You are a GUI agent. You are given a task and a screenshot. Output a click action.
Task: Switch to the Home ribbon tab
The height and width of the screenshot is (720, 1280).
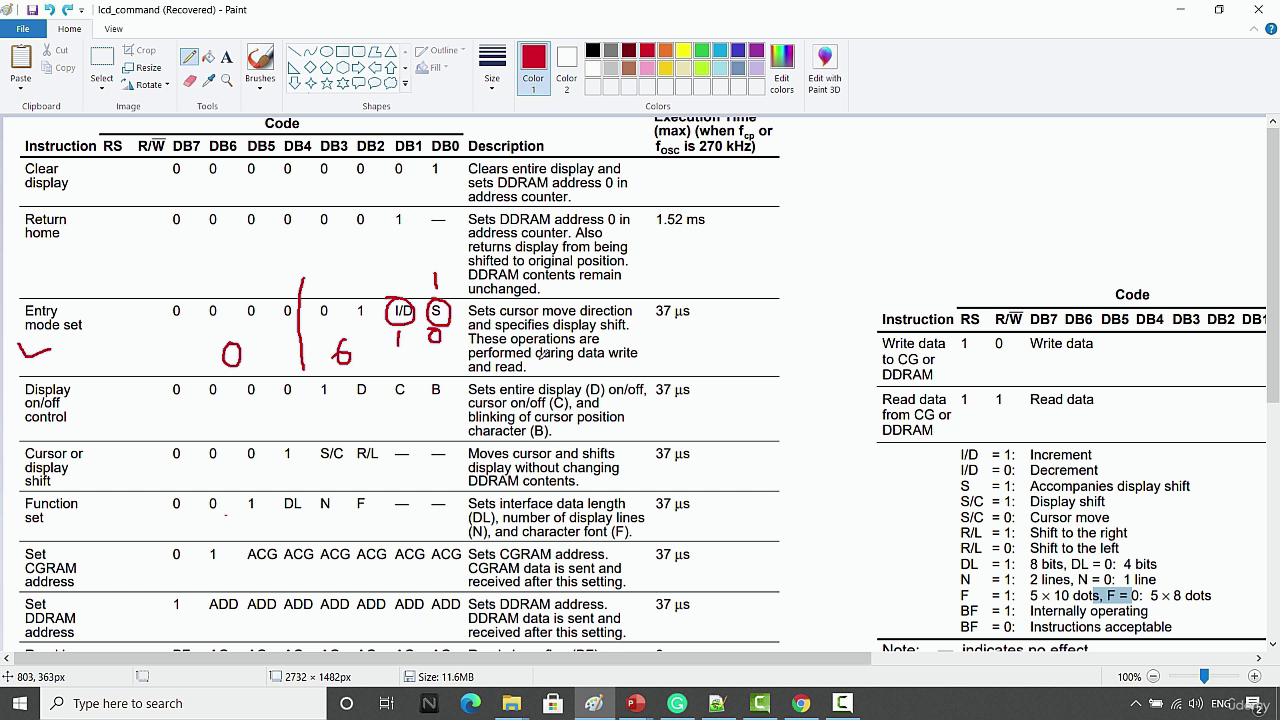click(69, 29)
